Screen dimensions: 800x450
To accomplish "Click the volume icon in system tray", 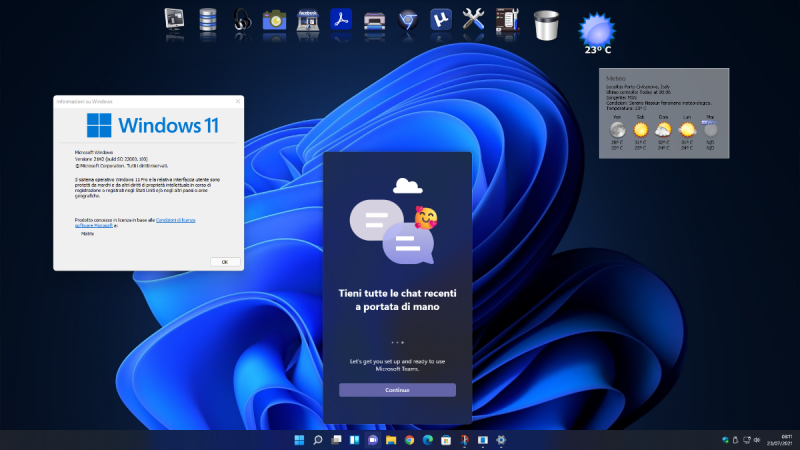I will click(757, 440).
